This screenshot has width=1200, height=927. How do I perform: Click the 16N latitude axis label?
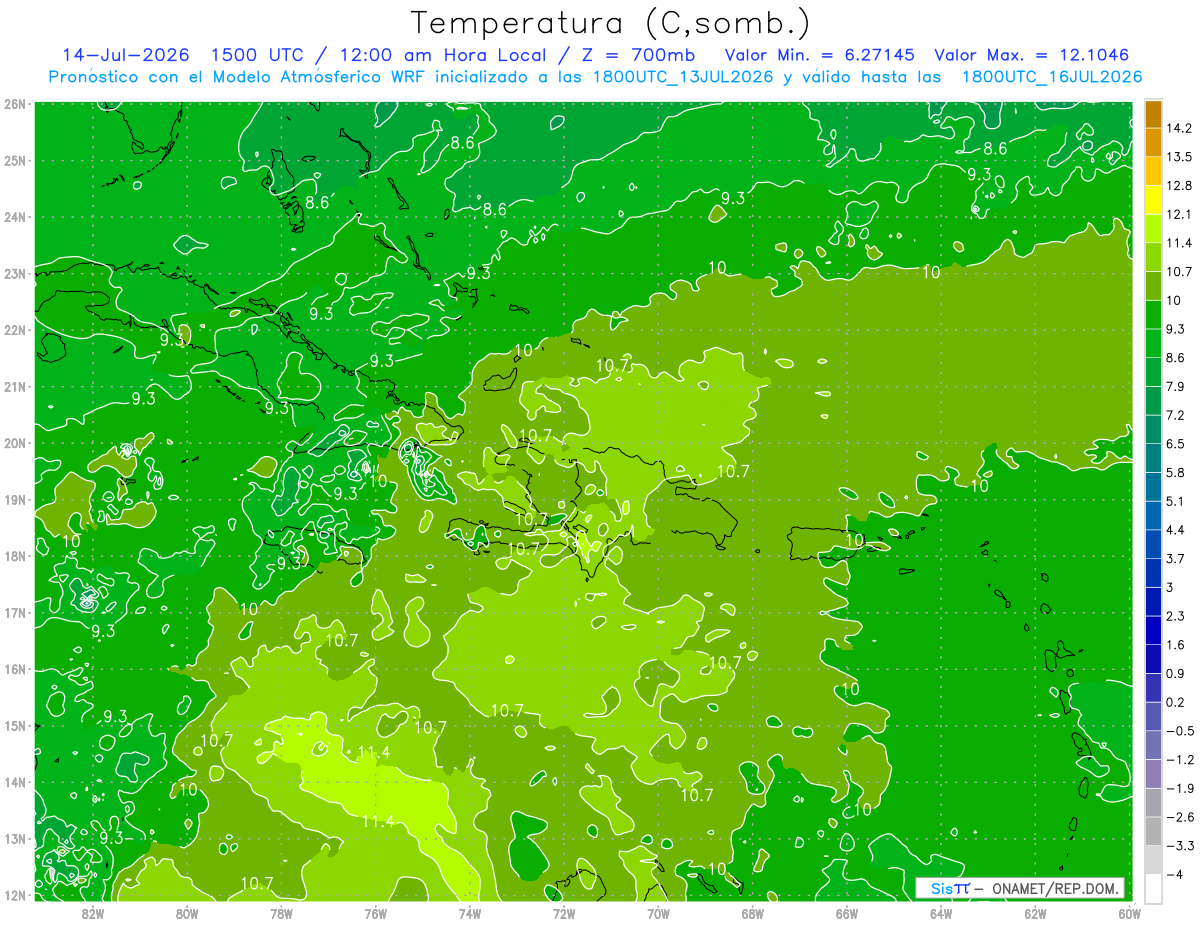pyautogui.click(x=14, y=669)
